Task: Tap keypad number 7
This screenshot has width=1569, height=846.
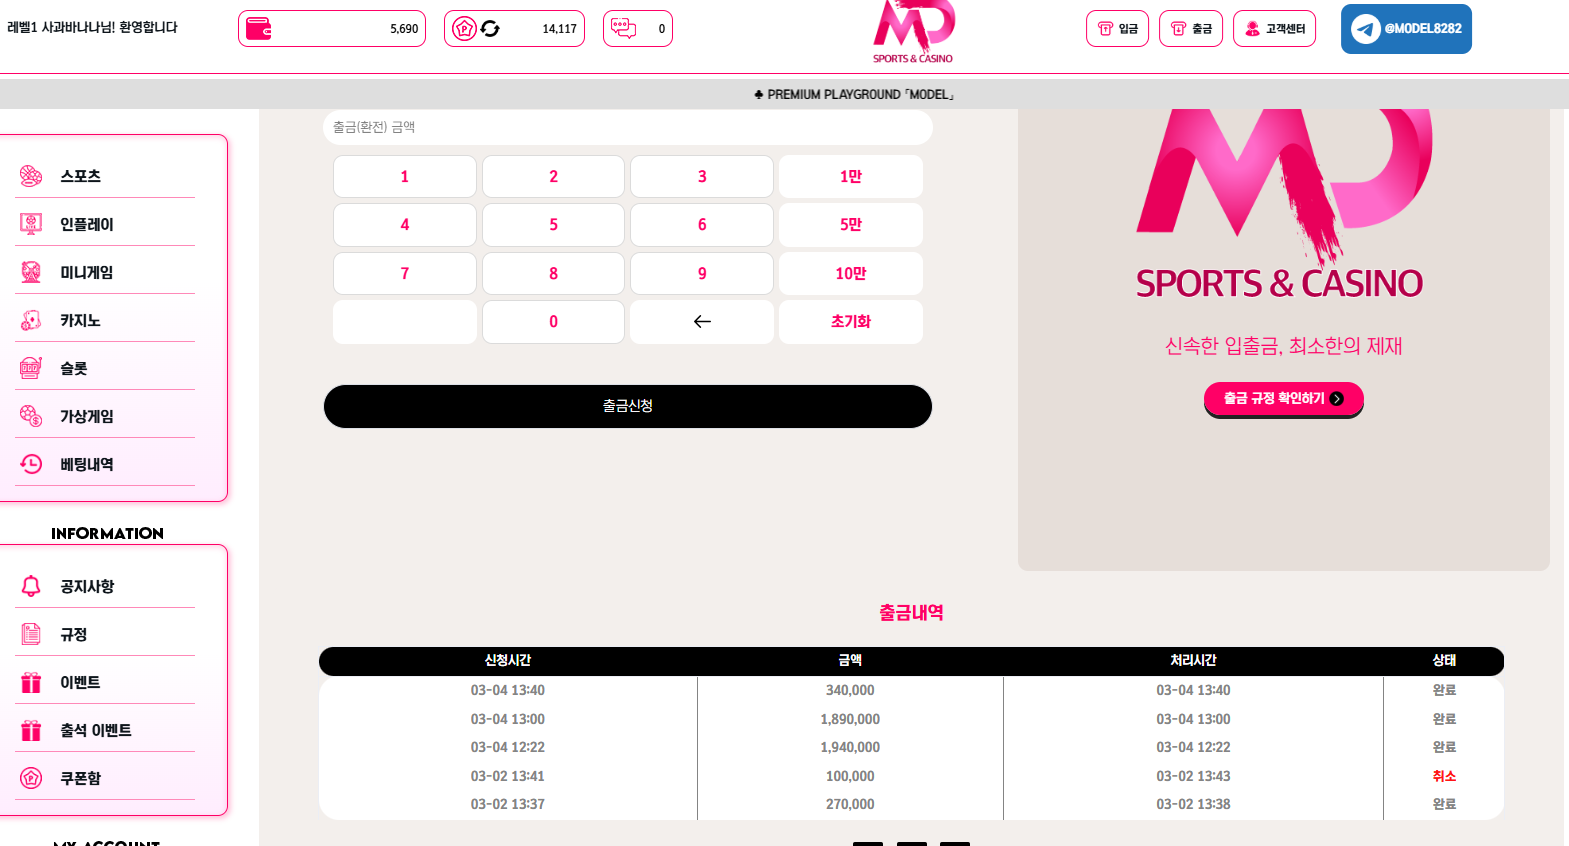Action: point(405,273)
